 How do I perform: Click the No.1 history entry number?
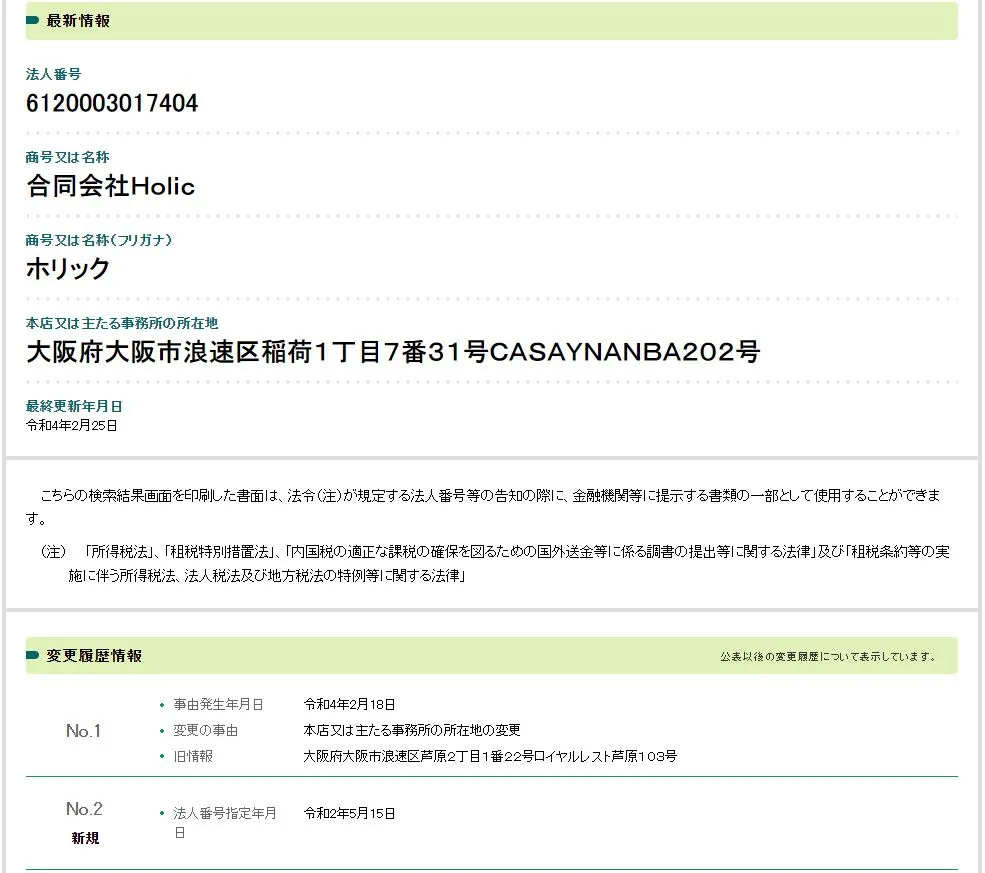[84, 731]
